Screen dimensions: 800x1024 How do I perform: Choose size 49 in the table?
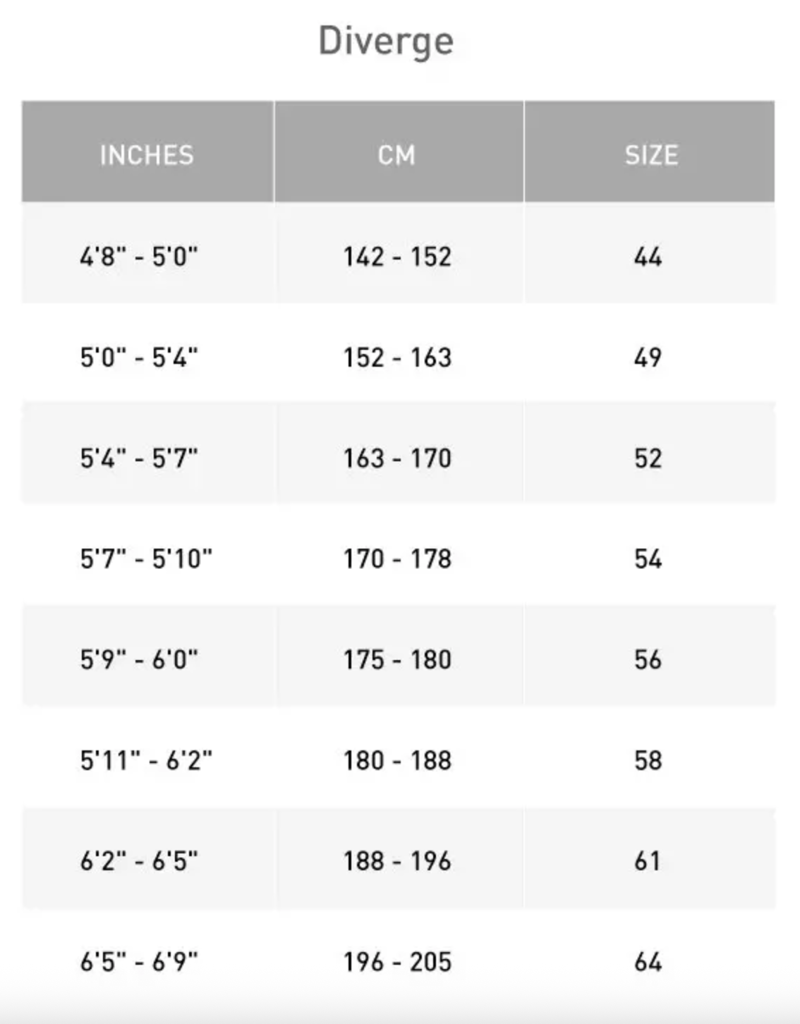point(648,358)
